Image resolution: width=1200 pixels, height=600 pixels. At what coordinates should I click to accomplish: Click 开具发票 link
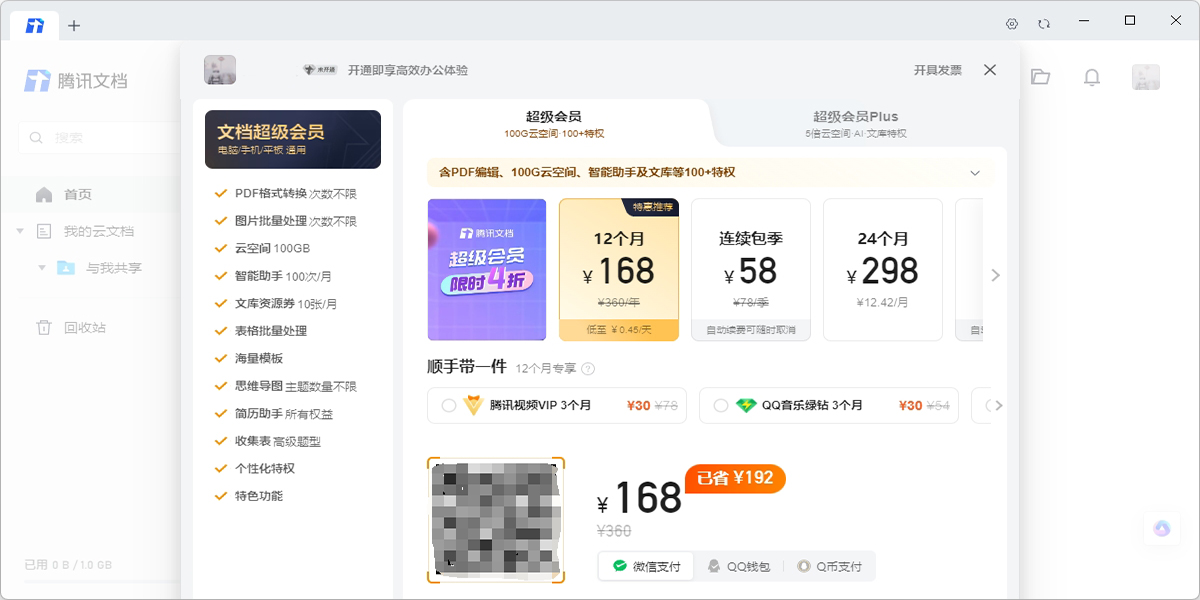coord(938,70)
